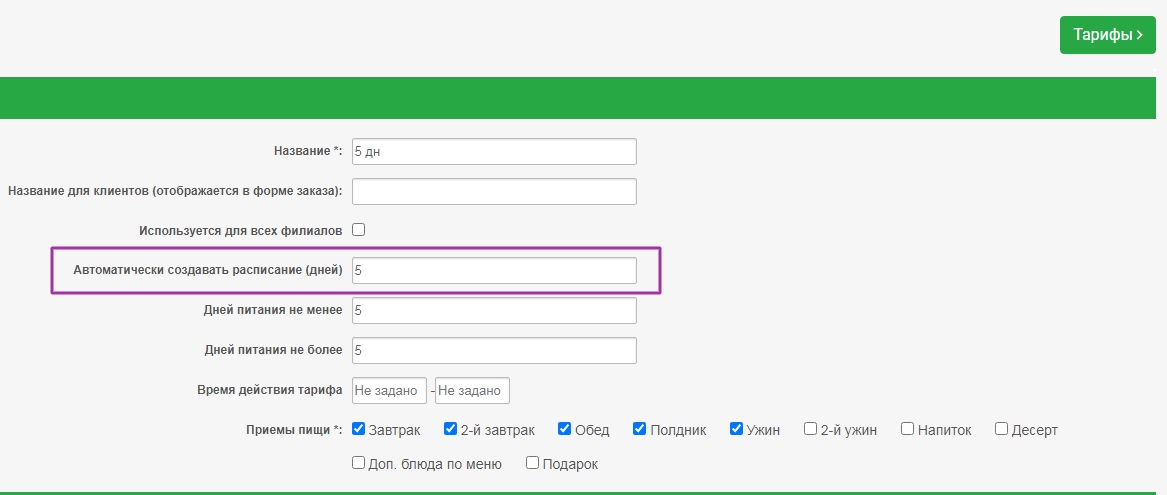
Task: Check the Напиток checkbox
Action: pos(908,429)
